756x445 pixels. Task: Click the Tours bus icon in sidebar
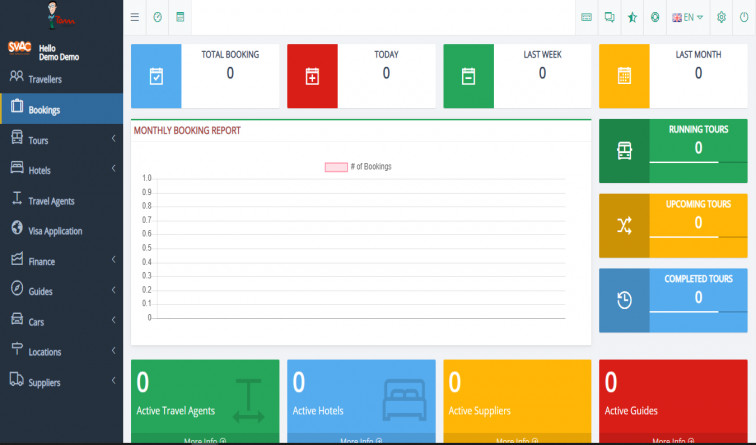pyautogui.click(x=17, y=137)
